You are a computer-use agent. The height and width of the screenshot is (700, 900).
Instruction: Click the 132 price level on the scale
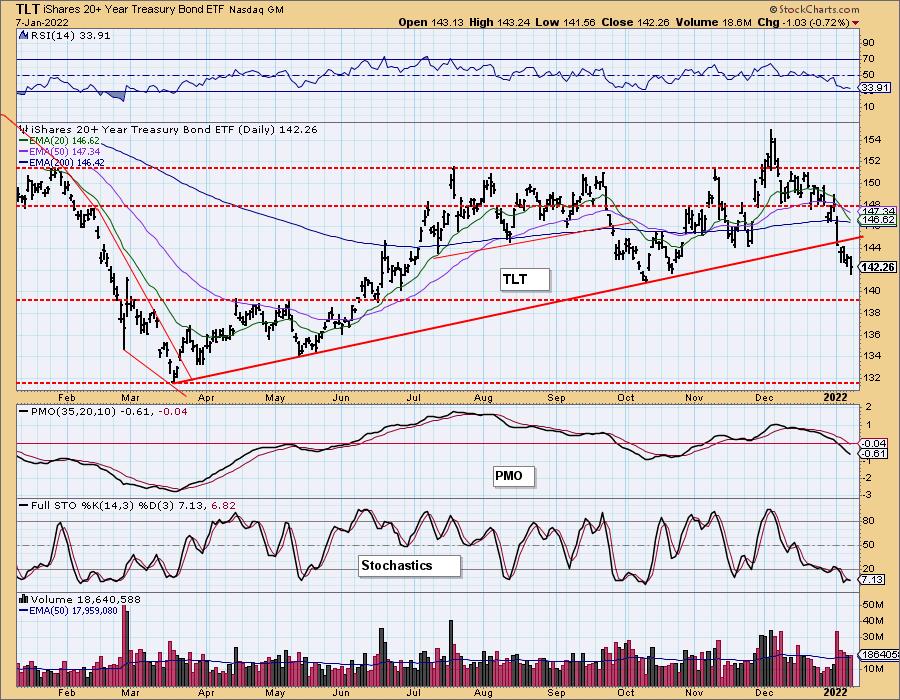871,378
